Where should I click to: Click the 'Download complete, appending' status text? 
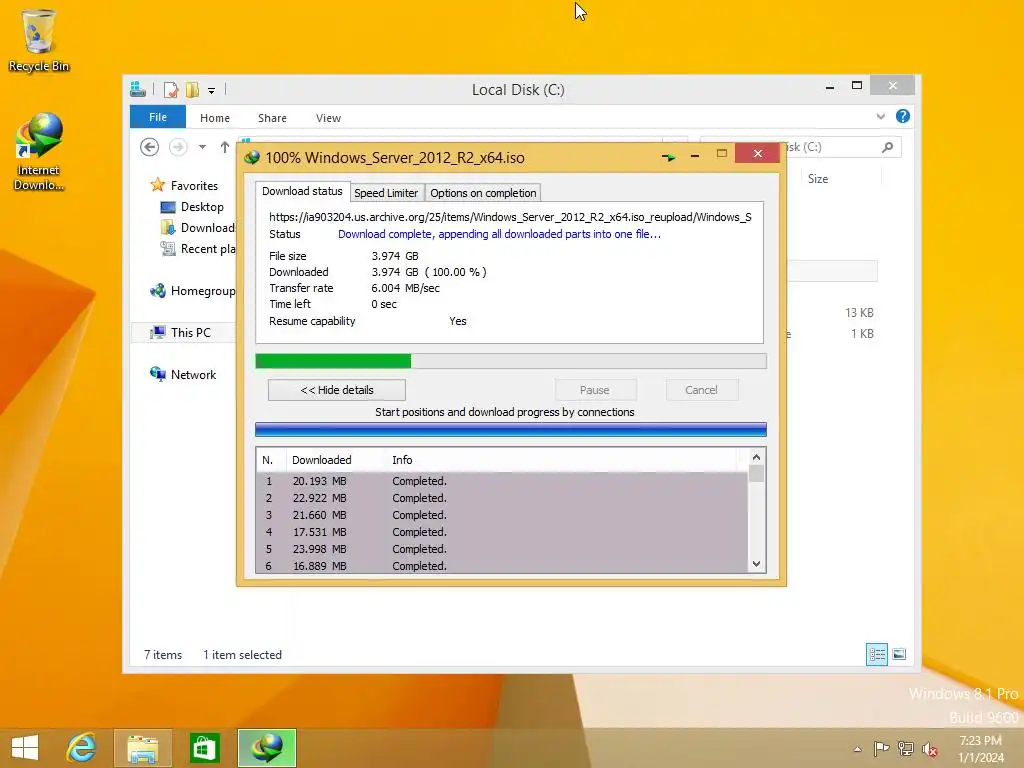click(499, 234)
